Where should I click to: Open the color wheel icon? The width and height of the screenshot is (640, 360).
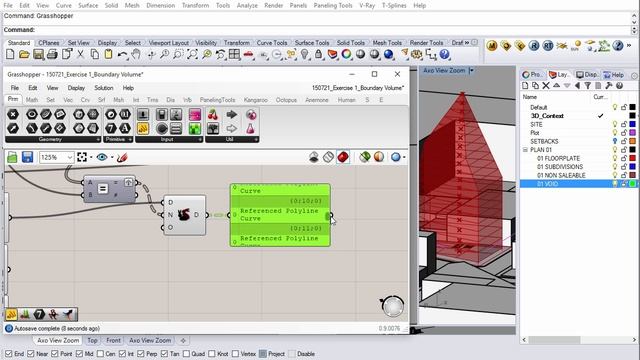pyautogui.click(x=347, y=54)
